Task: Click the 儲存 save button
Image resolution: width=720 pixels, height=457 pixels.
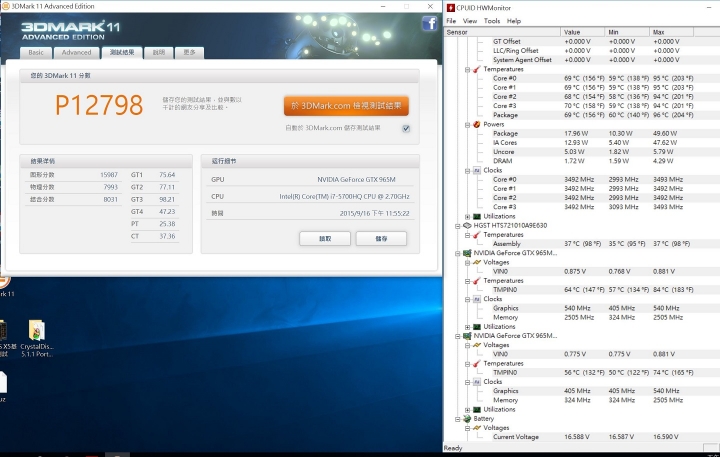Action: (x=381, y=238)
